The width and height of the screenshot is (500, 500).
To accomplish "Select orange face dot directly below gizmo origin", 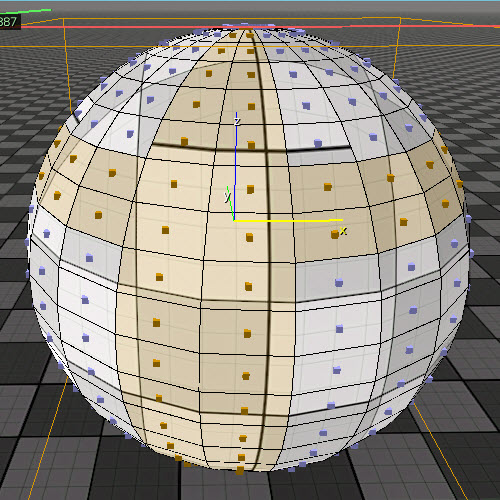I will pyautogui.click(x=249, y=237).
